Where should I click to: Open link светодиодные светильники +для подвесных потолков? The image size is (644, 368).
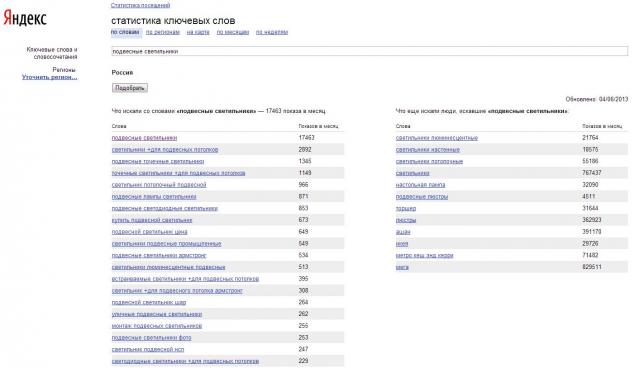click(x=185, y=361)
